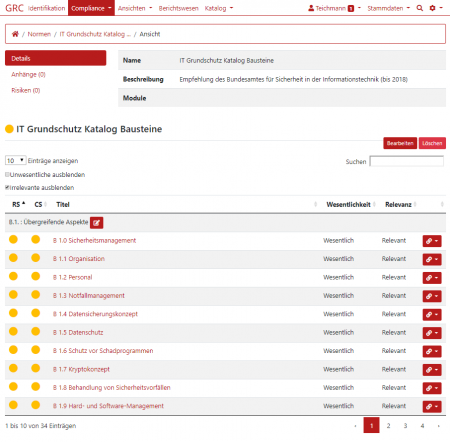The height and width of the screenshot is (442, 450).
Task: Expand the Stammdaten dropdown menu
Action: [388, 8]
